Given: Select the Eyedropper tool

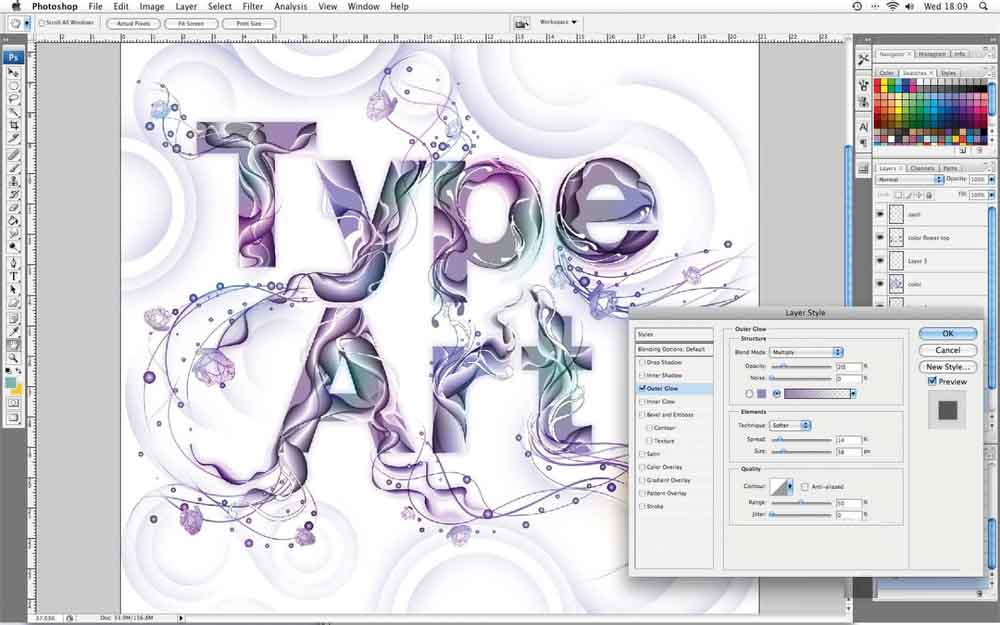Looking at the screenshot, I should click(x=13, y=332).
